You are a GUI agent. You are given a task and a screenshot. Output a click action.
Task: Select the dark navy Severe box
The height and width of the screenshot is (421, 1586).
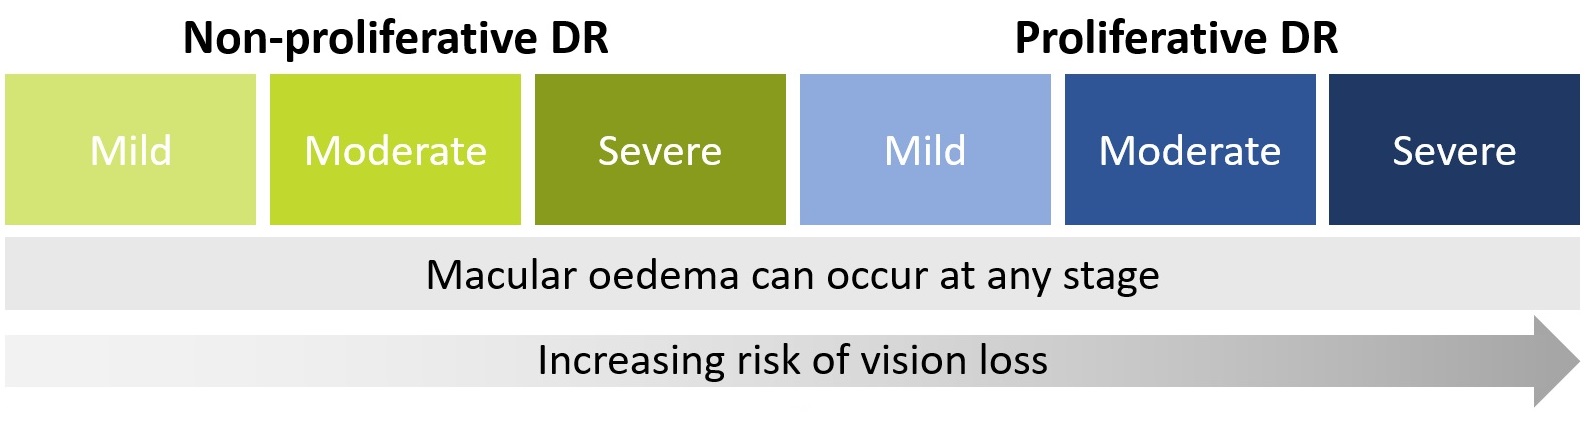pos(1454,149)
